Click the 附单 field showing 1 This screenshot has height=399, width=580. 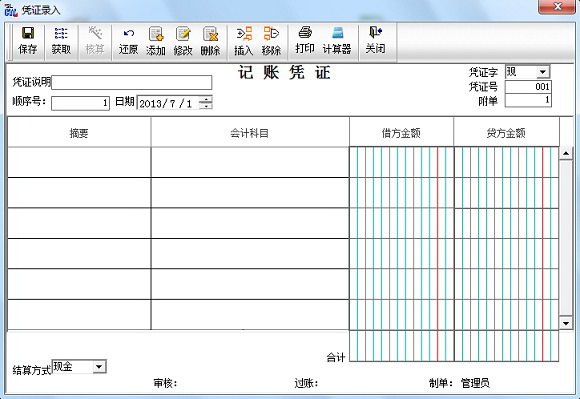point(528,101)
